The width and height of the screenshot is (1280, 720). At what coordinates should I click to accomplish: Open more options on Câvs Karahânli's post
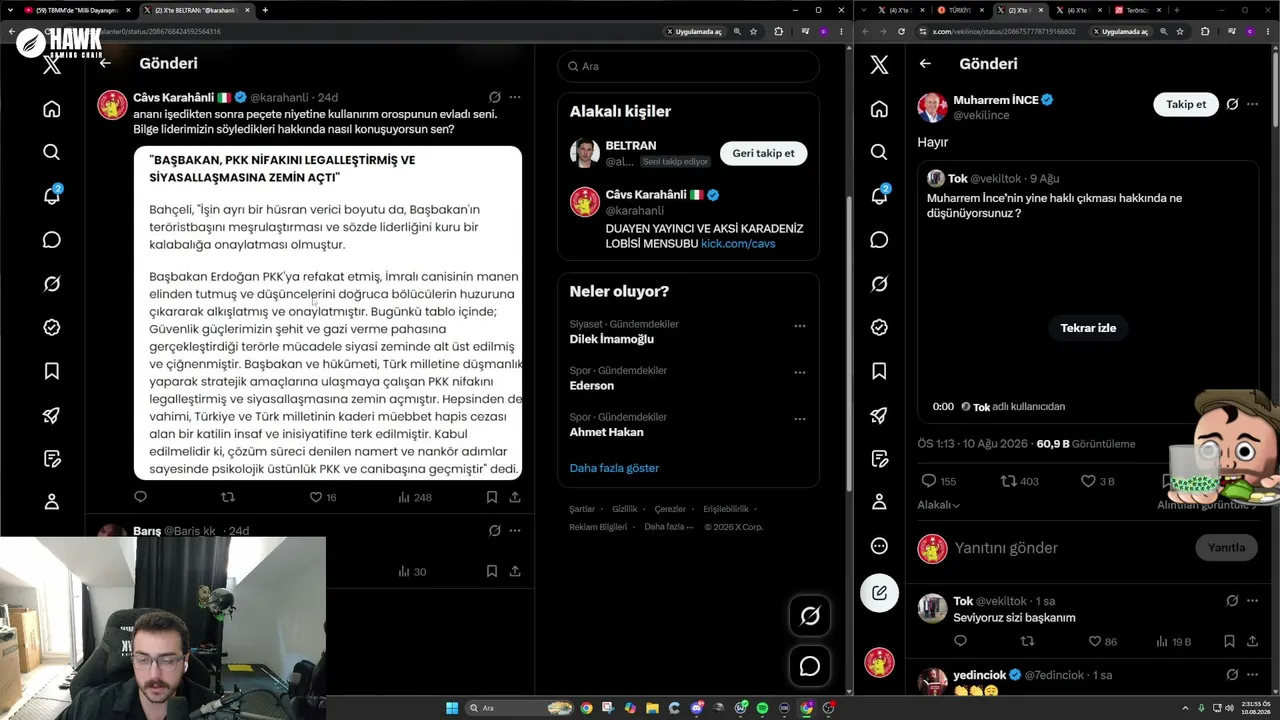(x=515, y=98)
